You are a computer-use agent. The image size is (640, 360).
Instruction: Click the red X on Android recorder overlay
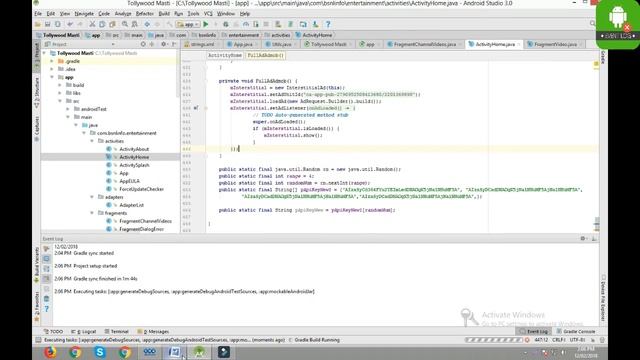click(x=627, y=28)
